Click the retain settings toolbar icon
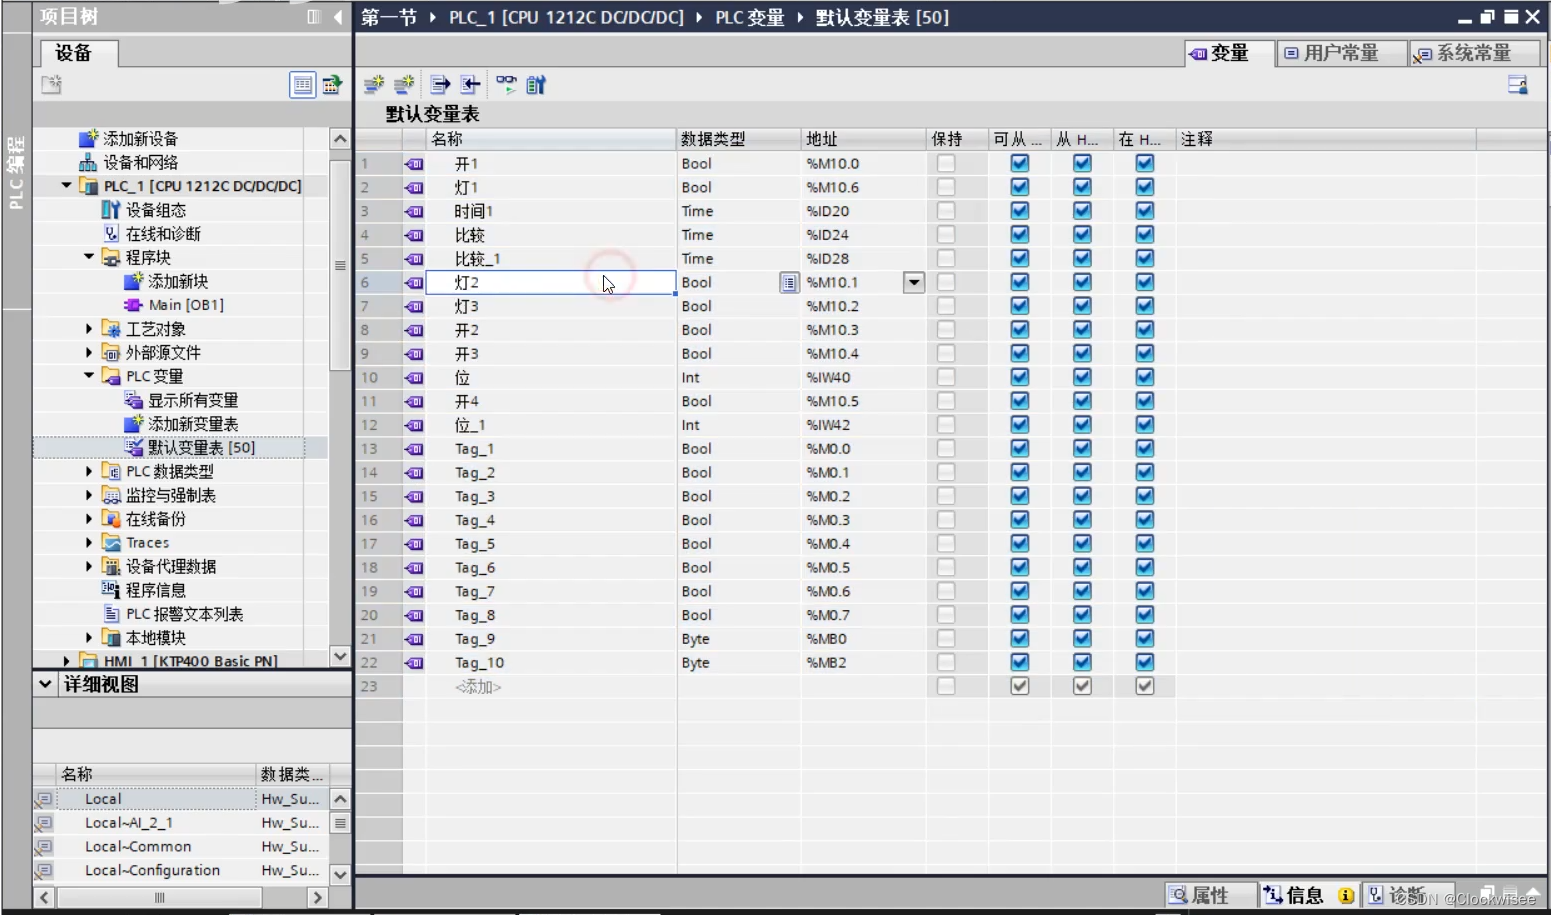This screenshot has height=915, width=1551. (x=536, y=85)
